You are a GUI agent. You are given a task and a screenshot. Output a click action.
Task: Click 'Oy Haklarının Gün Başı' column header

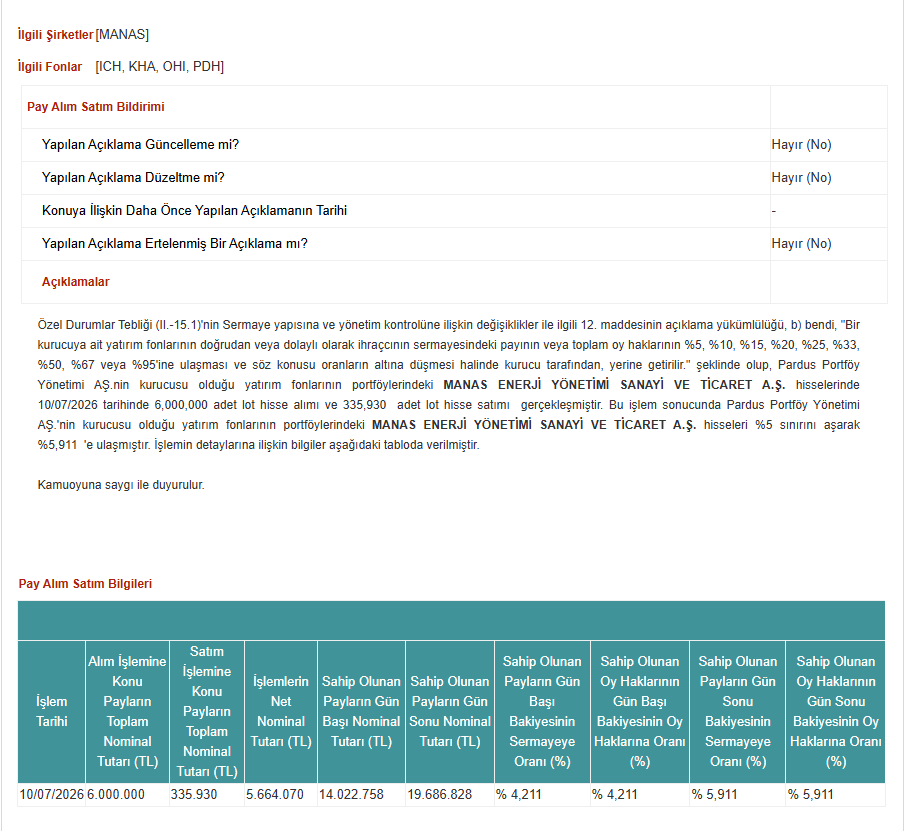click(640, 712)
